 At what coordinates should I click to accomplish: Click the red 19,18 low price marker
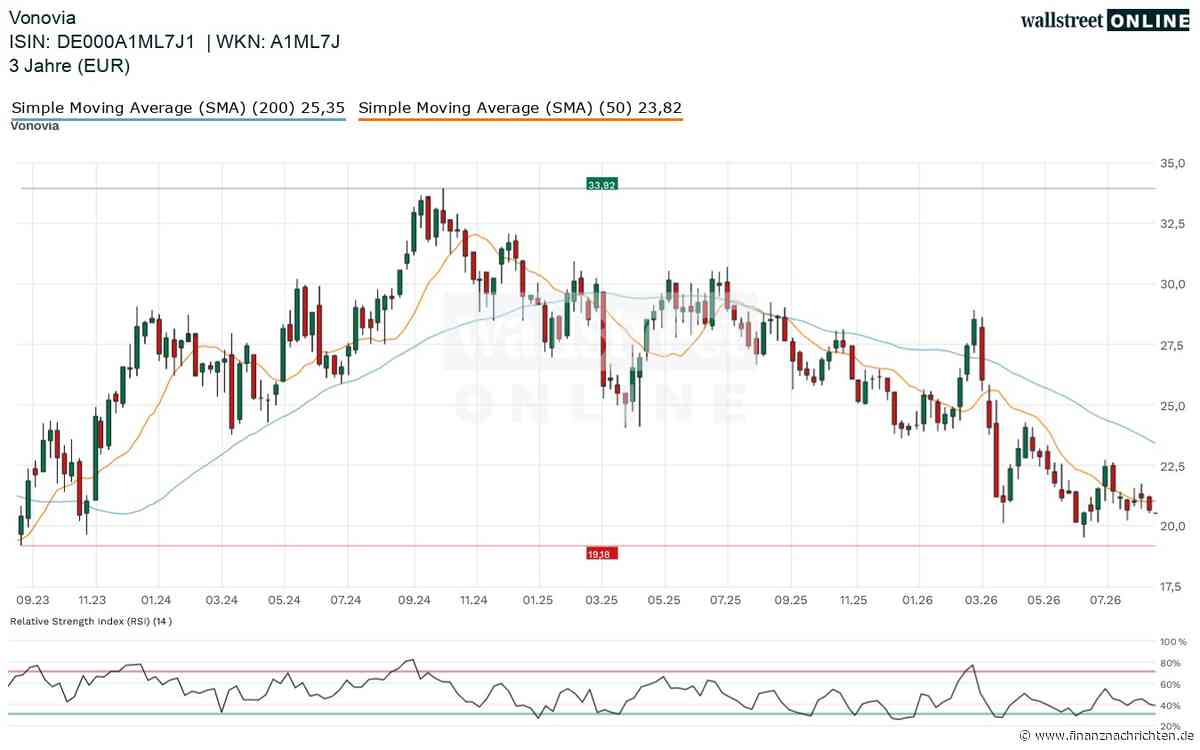602,552
